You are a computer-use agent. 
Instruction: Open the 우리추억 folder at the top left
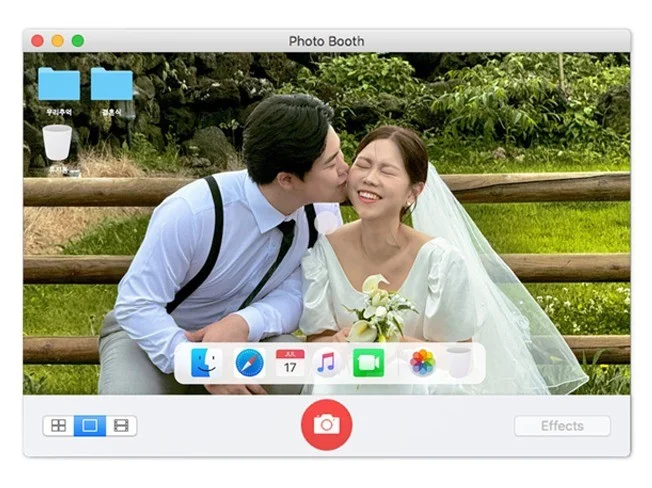[x=59, y=85]
